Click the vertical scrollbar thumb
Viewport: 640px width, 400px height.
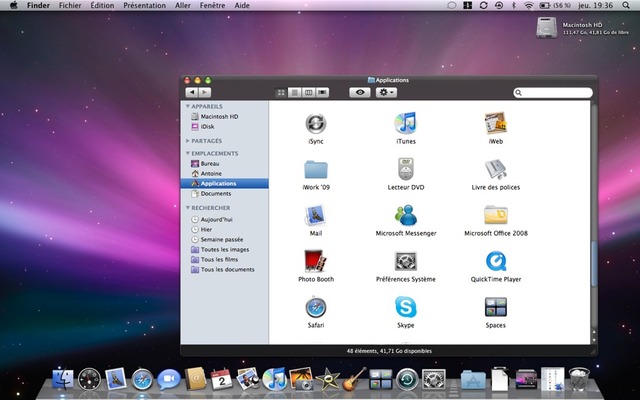pos(594,264)
